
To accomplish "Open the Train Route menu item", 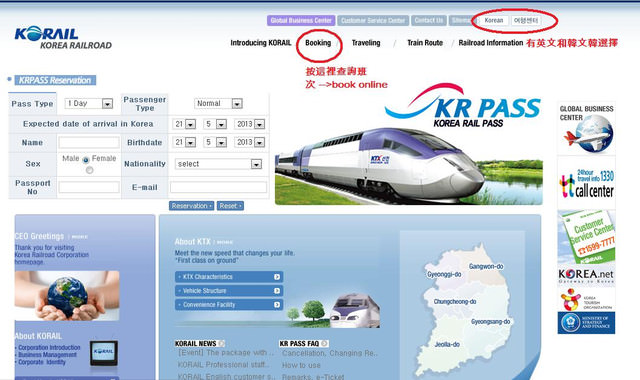I will point(425,43).
